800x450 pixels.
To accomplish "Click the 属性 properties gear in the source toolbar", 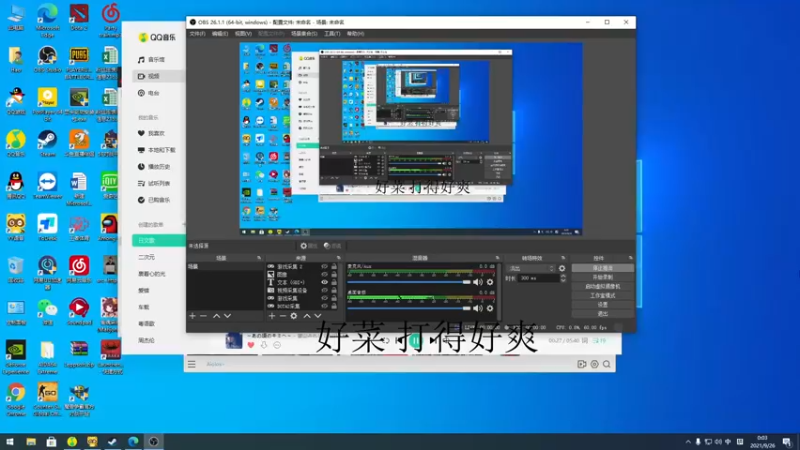I will 308,246.
